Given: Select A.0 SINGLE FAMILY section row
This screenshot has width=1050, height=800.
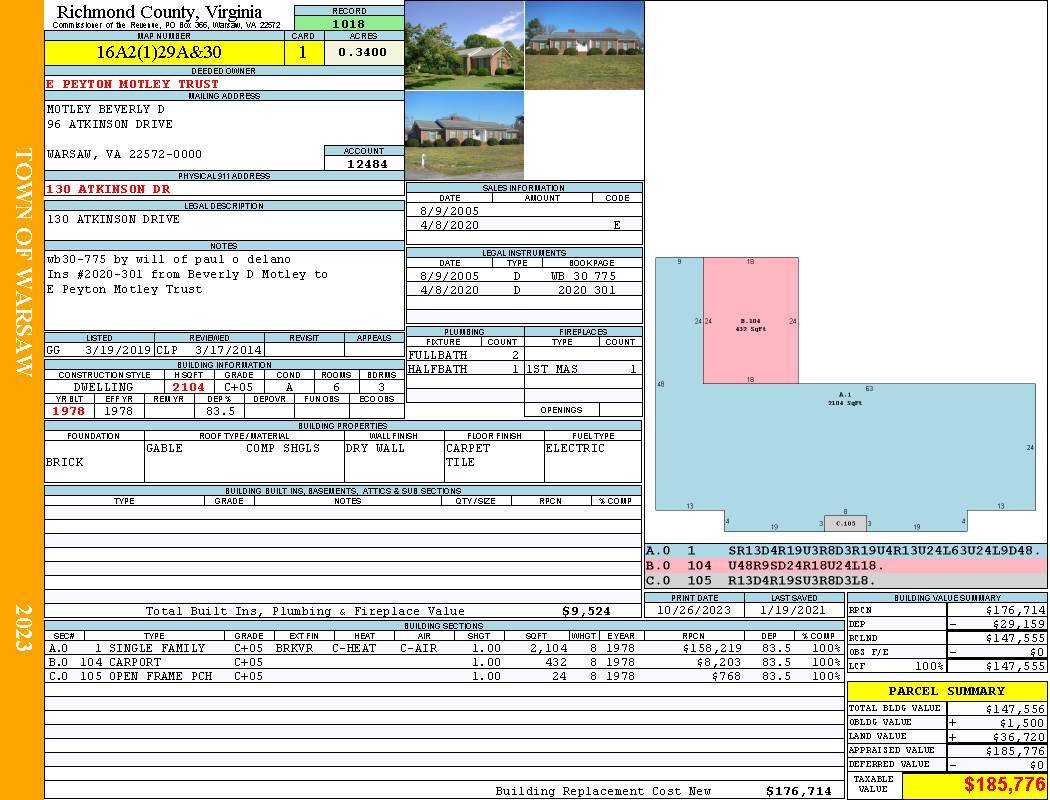Looking at the screenshot, I should coord(444,648).
